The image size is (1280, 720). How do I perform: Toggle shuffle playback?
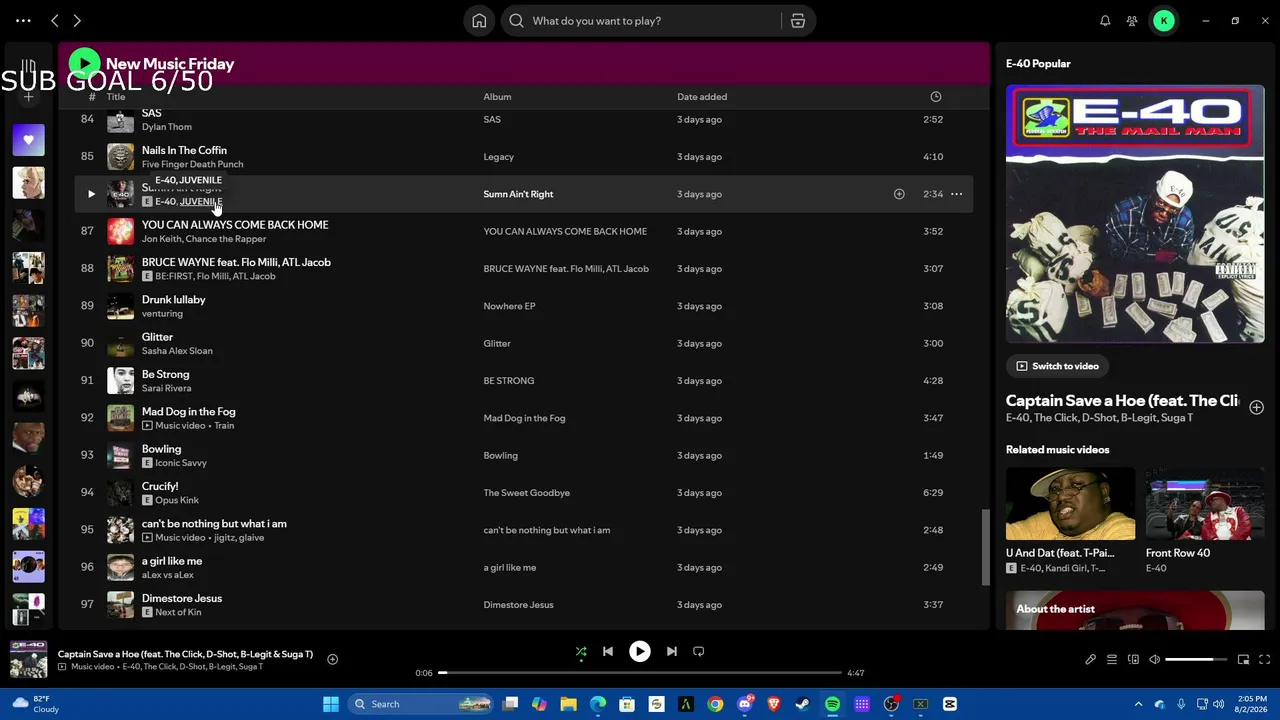pos(581,652)
